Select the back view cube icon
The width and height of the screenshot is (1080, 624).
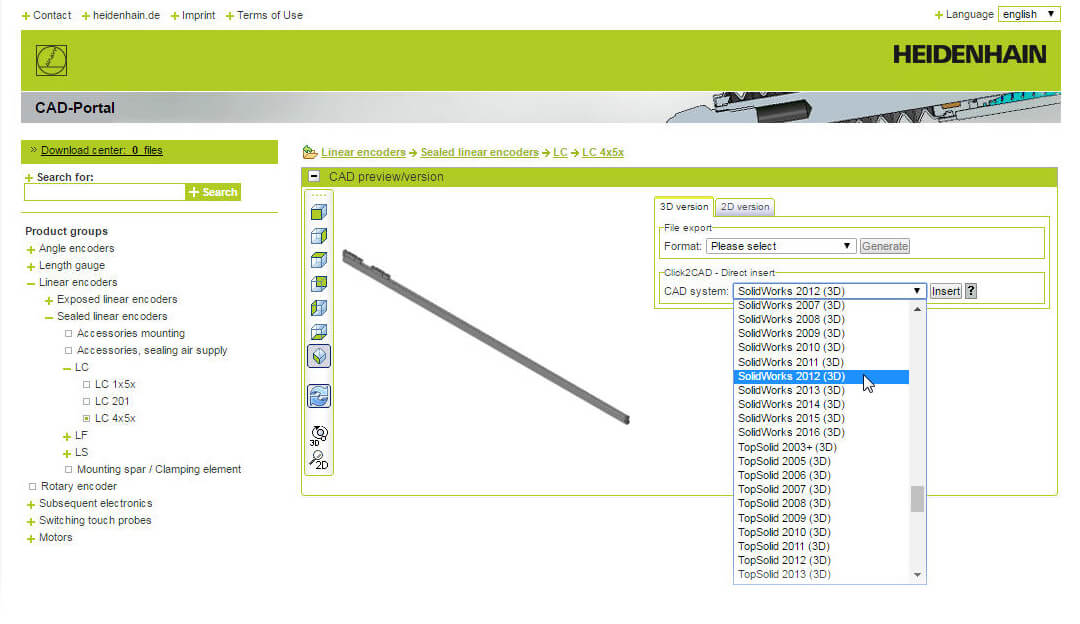[x=318, y=284]
